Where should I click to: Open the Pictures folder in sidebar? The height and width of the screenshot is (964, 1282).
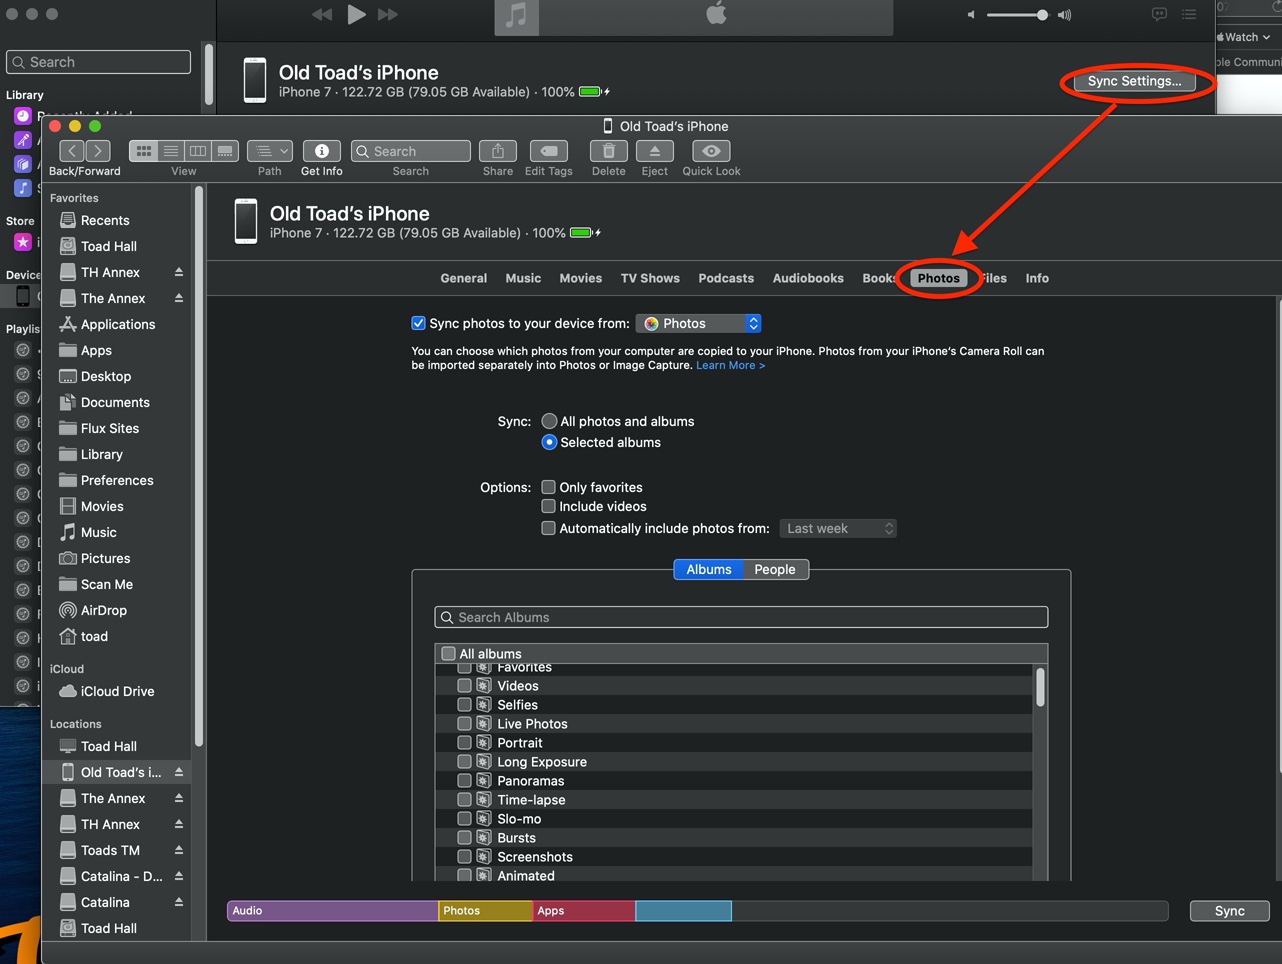[x=105, y=558]
